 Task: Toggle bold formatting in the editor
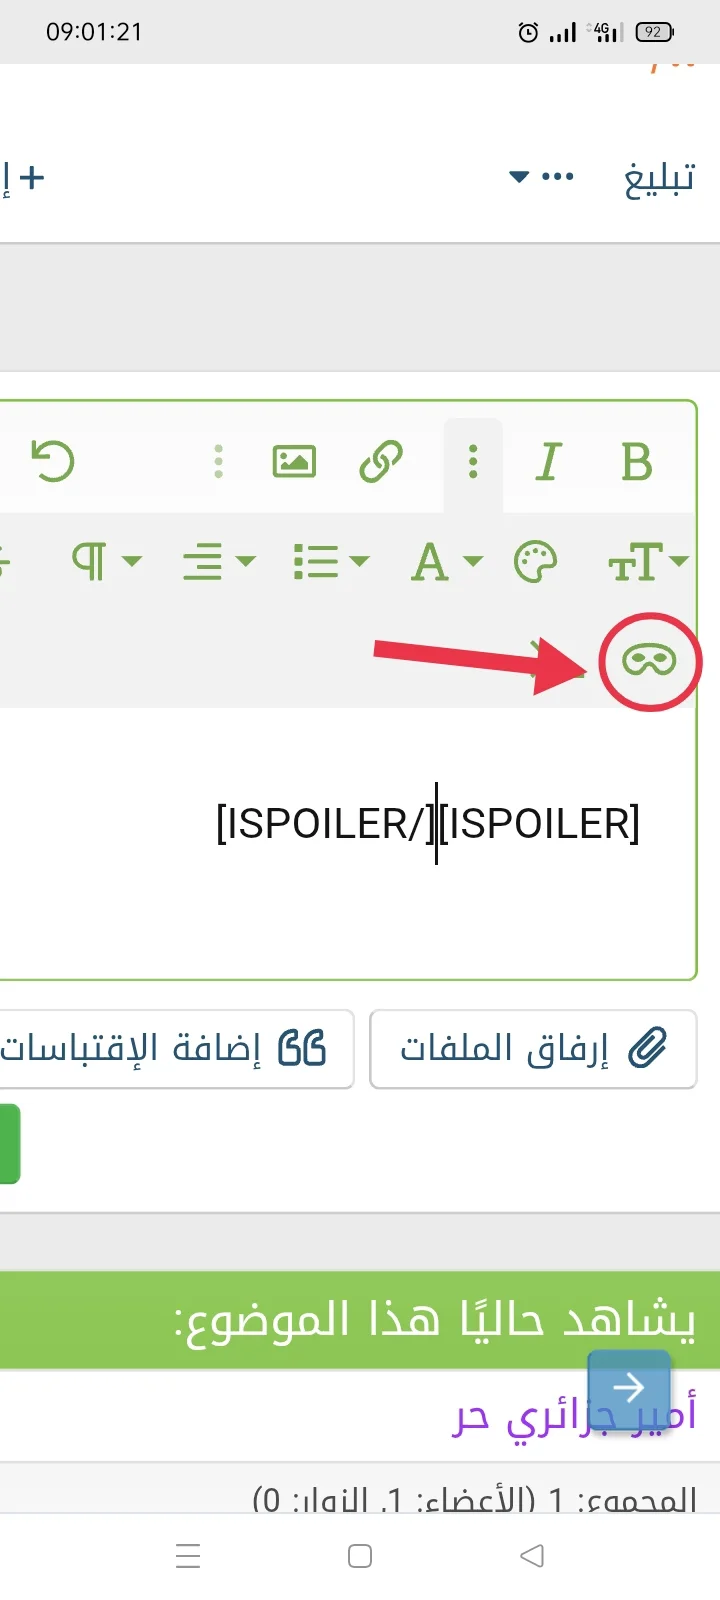[636, 462]
